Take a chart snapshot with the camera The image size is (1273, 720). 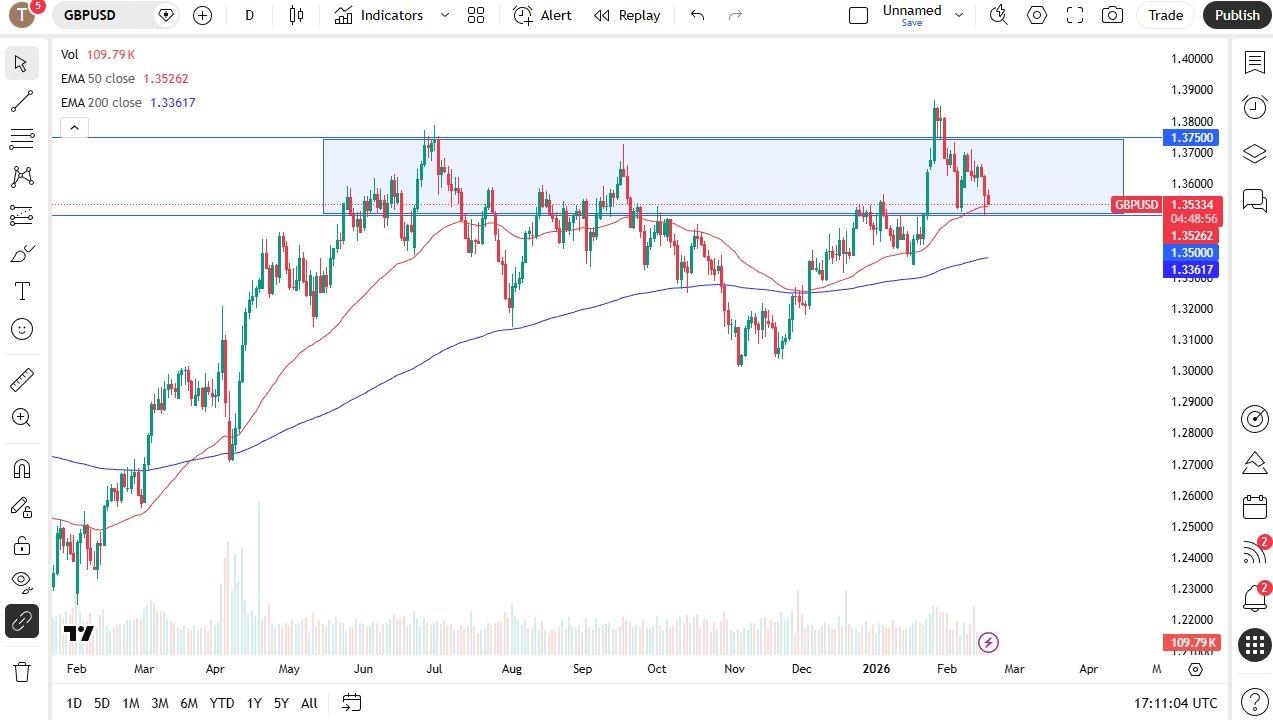1111,15
